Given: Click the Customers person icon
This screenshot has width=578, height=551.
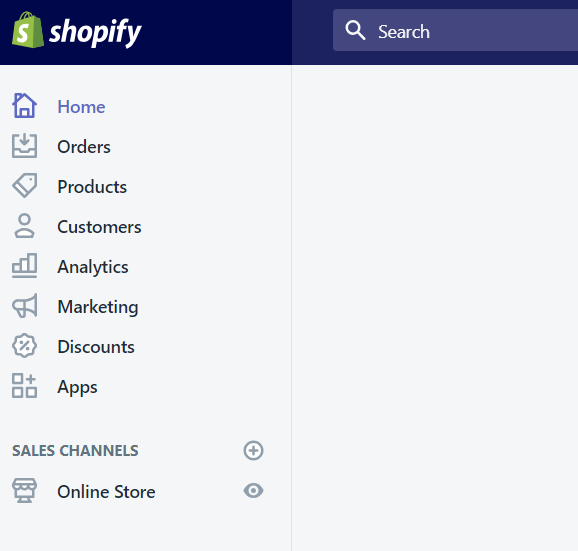Looking at the screenshot, I should point(24,226).
